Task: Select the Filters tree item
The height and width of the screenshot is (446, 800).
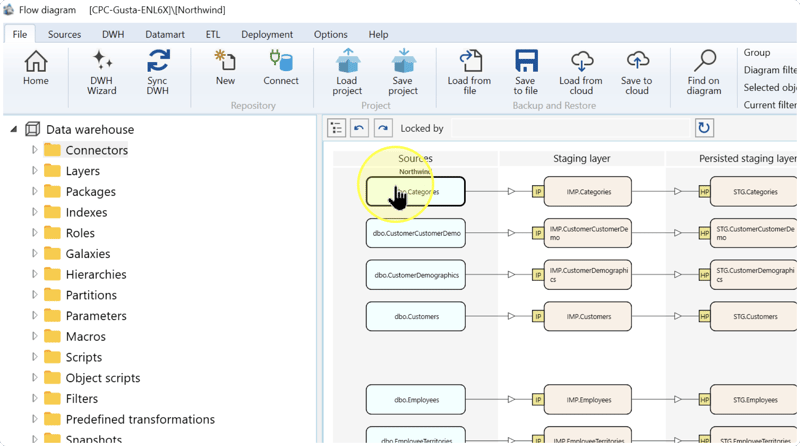Action: tap(82, 399)
